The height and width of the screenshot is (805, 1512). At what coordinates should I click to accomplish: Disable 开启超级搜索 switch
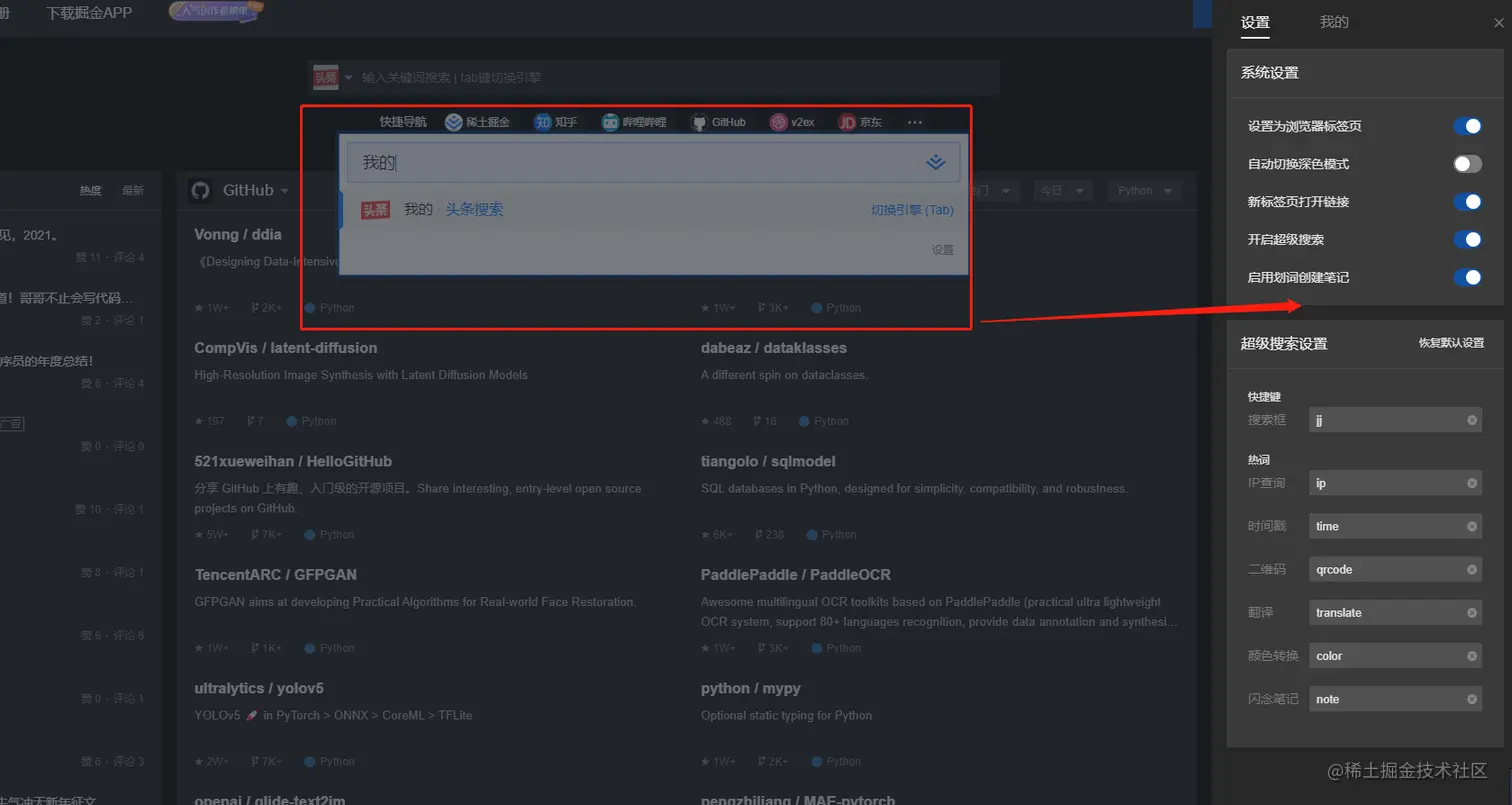pos(1467,240)
